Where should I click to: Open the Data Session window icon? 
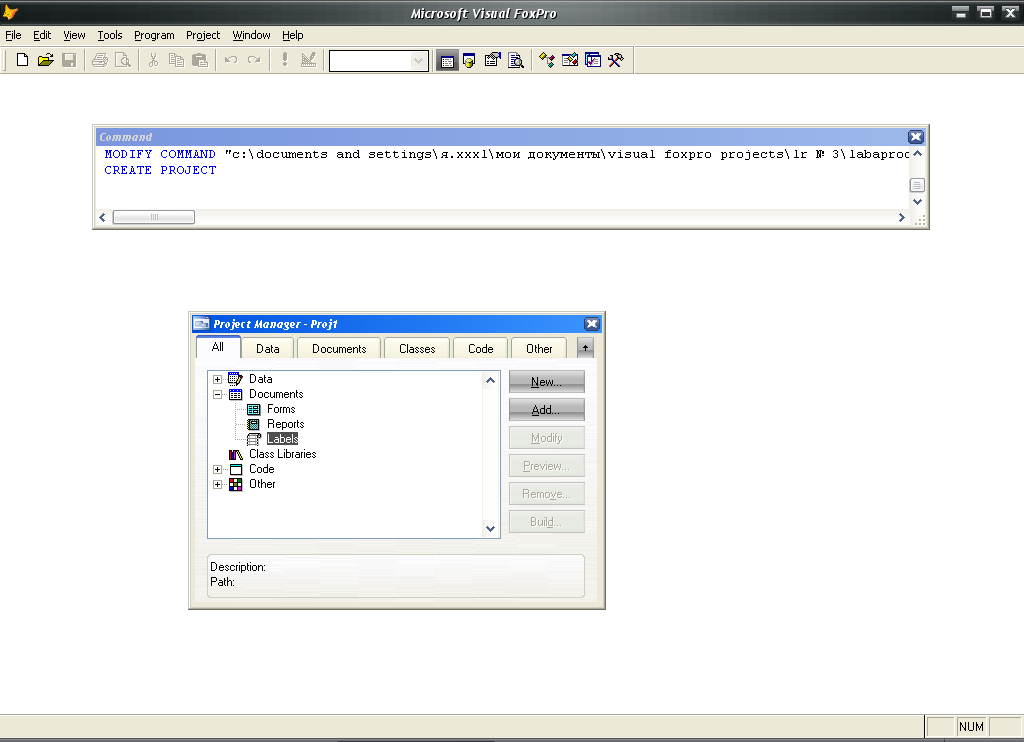pos(470,61)
